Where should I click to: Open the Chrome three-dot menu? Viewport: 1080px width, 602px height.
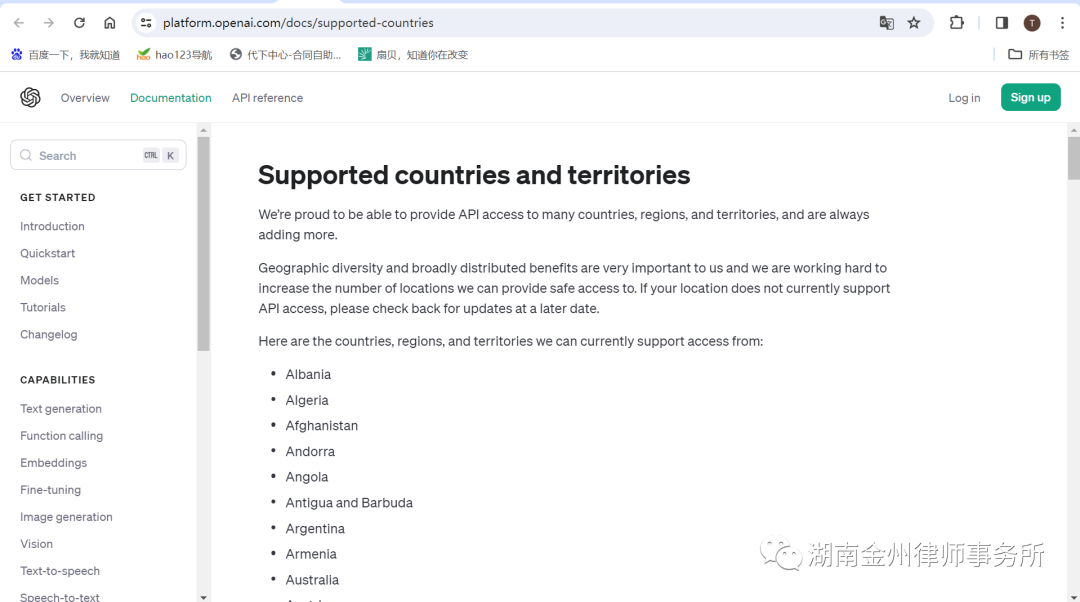[x=1062, y=23]
